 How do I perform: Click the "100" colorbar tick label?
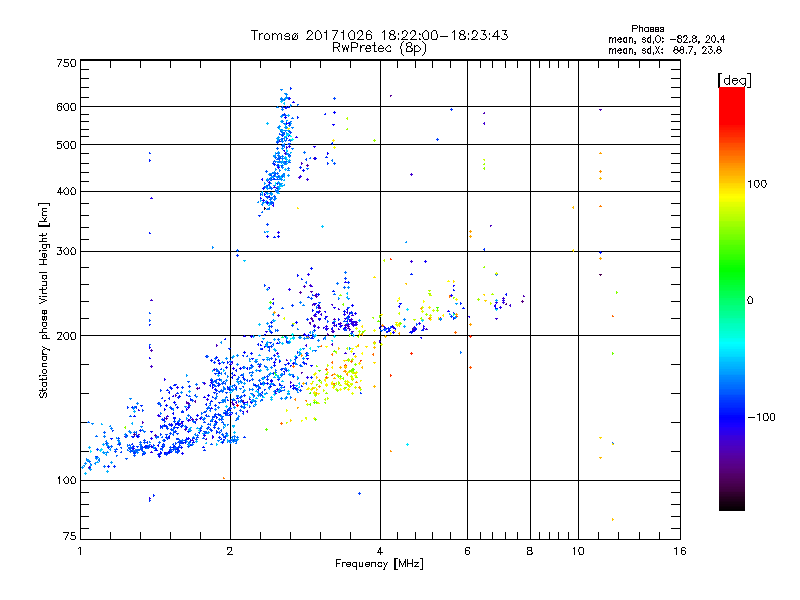(x=757, y=184)
